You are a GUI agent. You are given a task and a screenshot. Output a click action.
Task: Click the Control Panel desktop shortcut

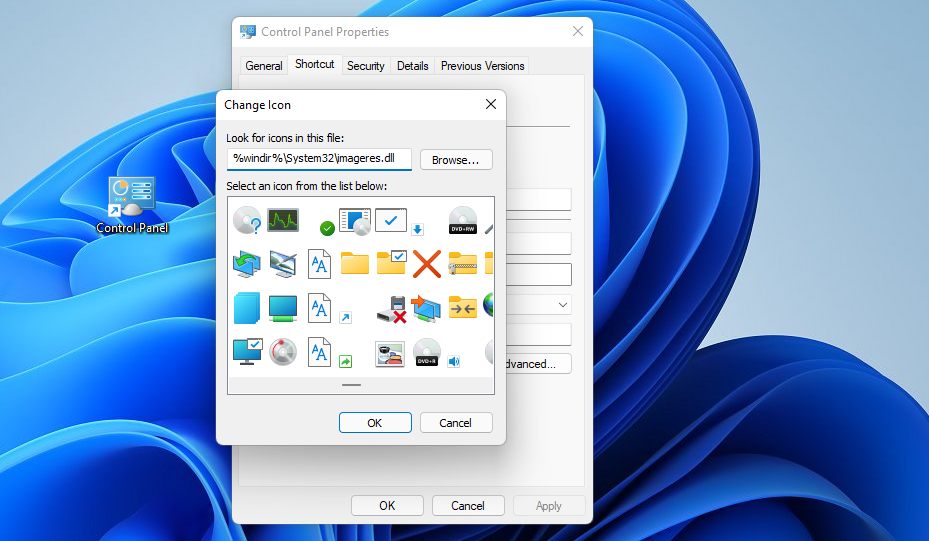[x=132, y=205]
